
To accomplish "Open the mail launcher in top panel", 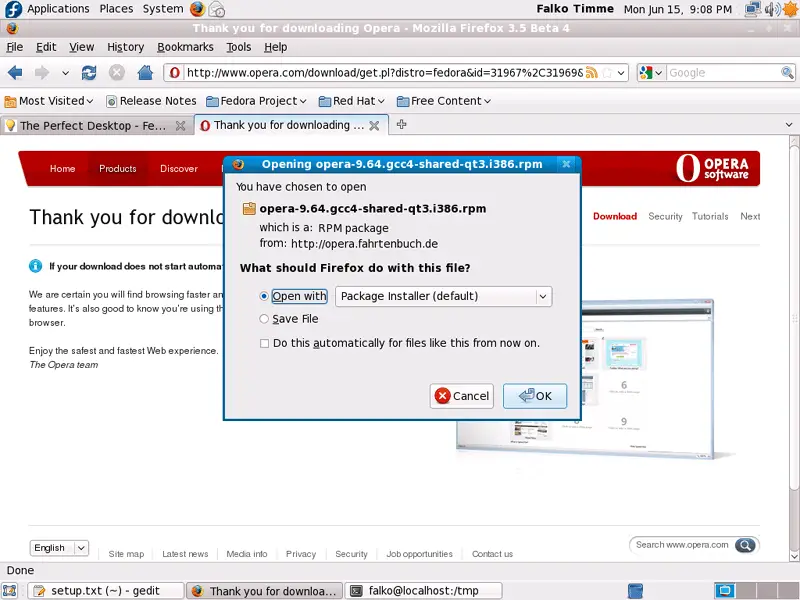I will coord(217,9).
